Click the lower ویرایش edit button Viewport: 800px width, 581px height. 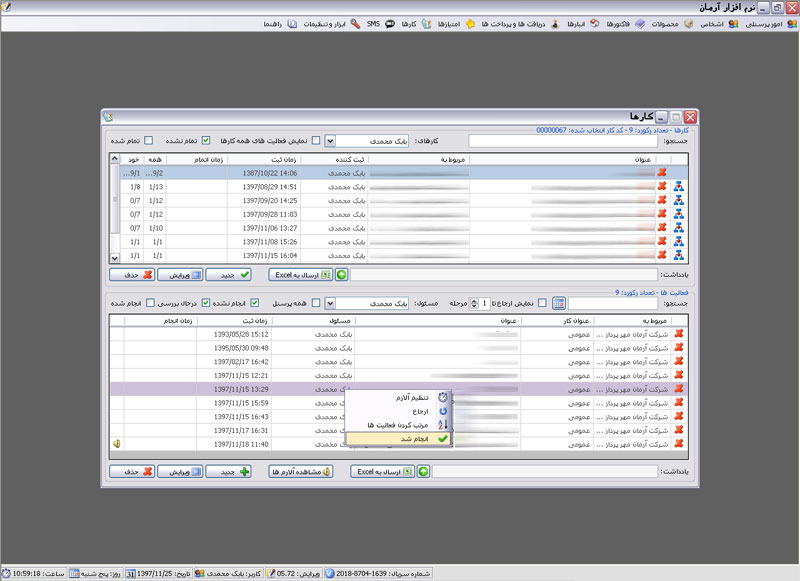pyautogui.click(x=180, y=472)
